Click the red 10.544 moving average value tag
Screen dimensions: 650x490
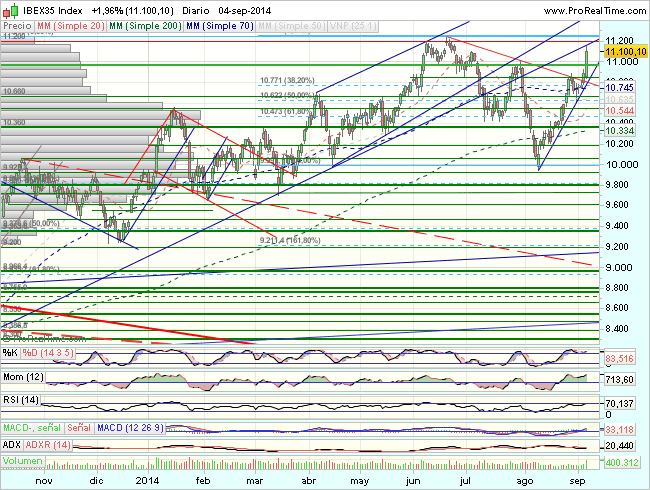pyautogui.click(x=619, y=111)
